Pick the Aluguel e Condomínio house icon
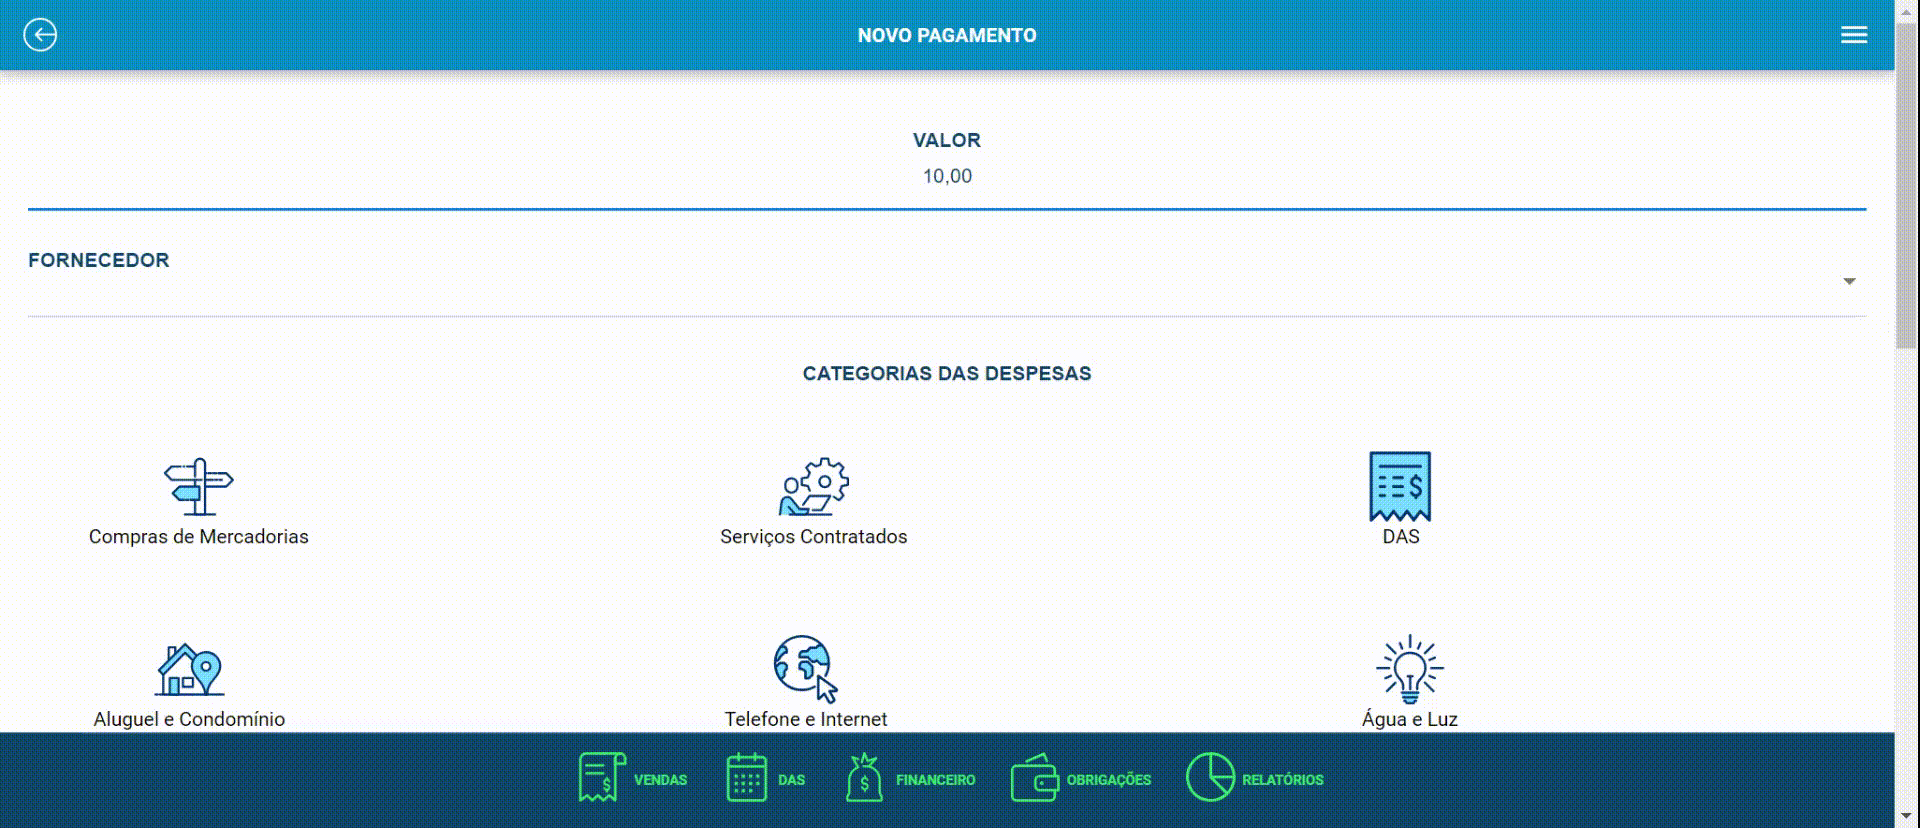 click(189, 669)
